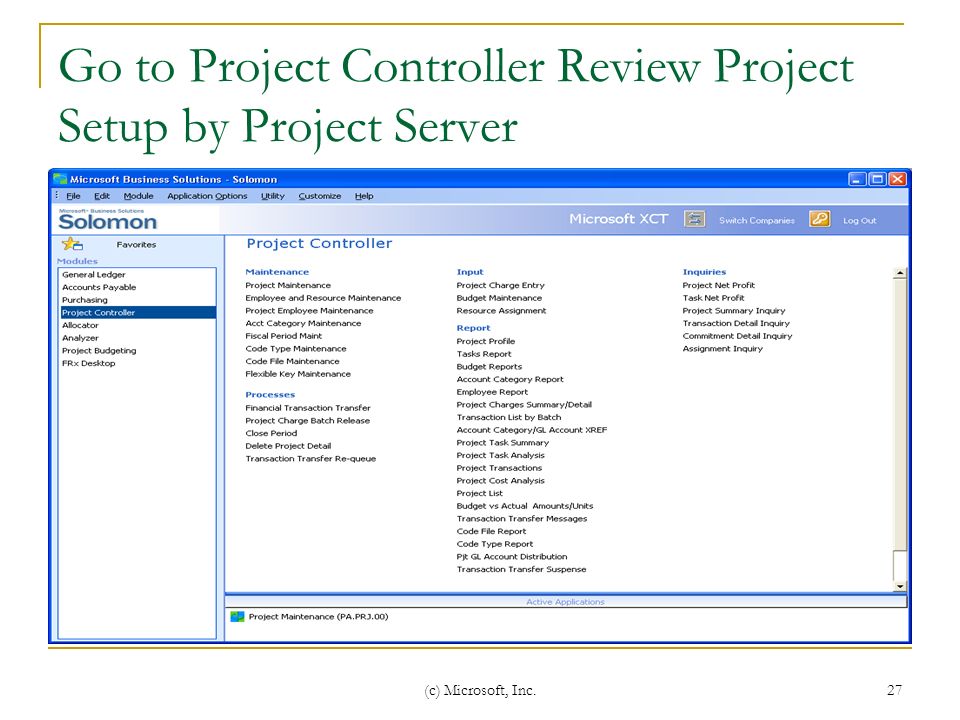Open Project Cost Analysis report
The width and height of the screenshot is (960, 720).
[x=500, y=481]
